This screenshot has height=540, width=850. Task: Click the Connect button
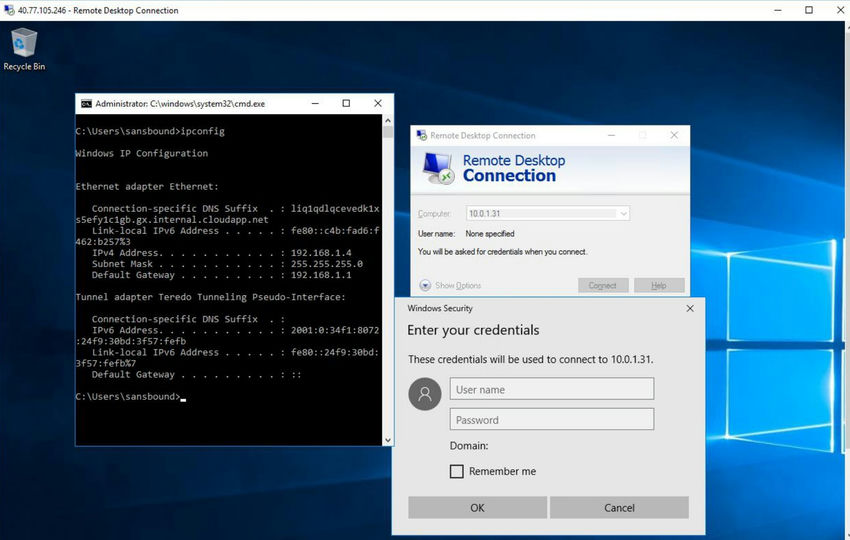603,285
